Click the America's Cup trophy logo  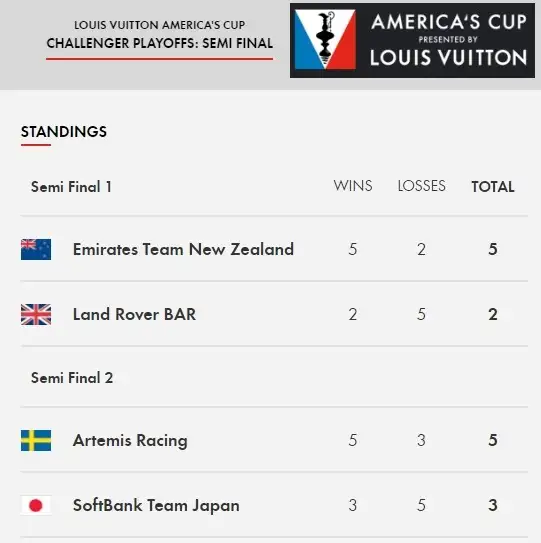pyautogui.click(x=325, y=39)
